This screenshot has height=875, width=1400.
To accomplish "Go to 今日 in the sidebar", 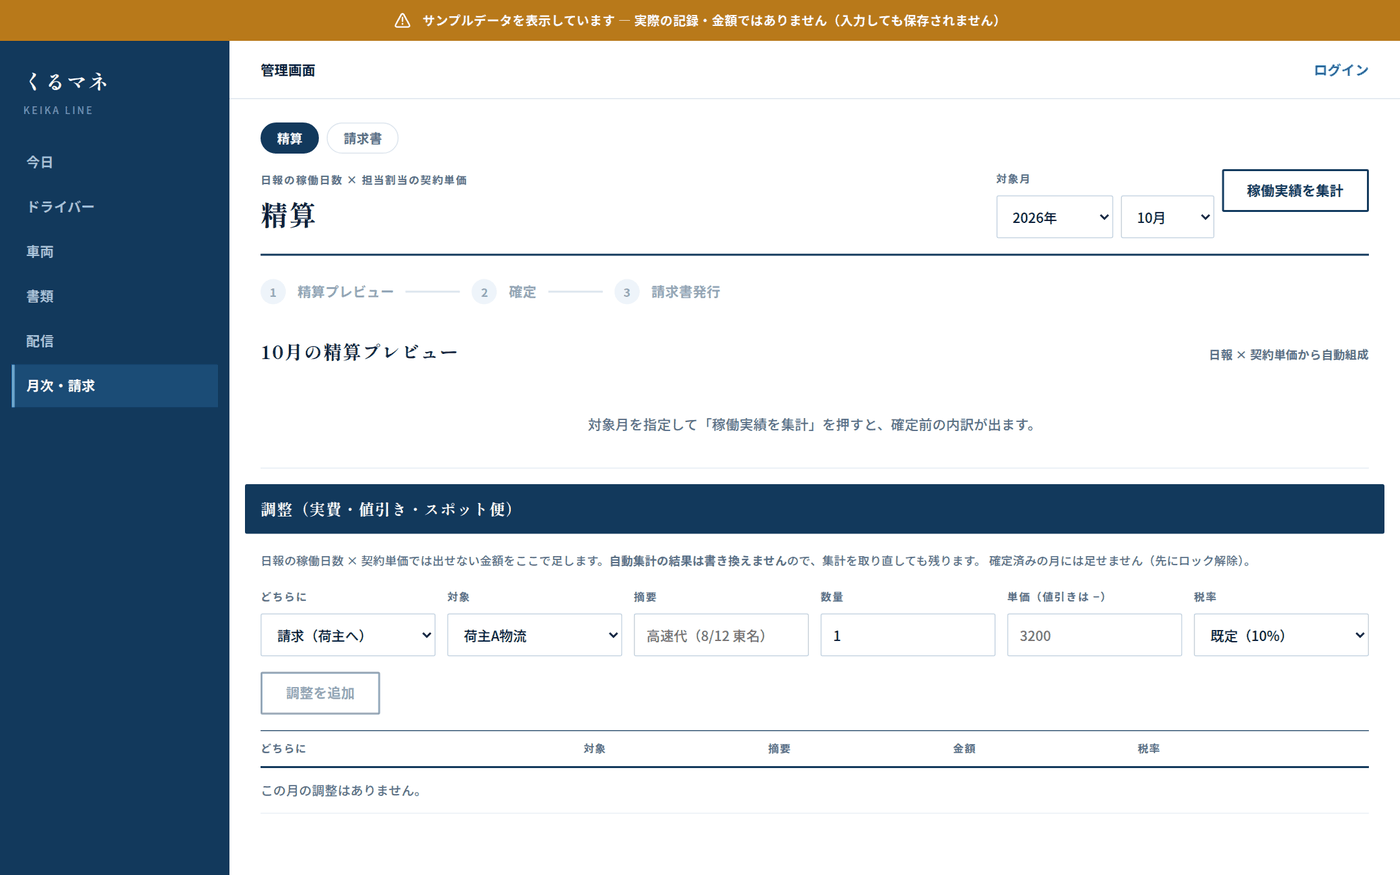I will tap(115, 162).
